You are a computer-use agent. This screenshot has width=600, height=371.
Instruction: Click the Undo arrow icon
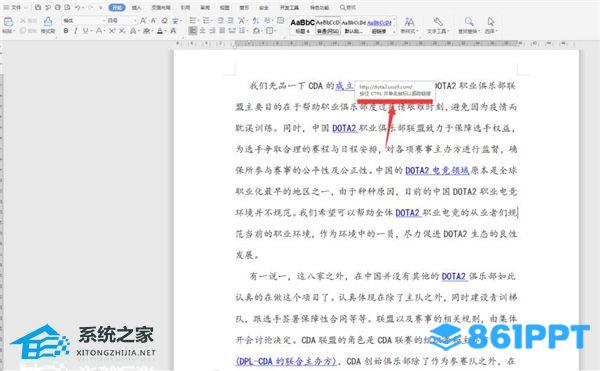78,7
